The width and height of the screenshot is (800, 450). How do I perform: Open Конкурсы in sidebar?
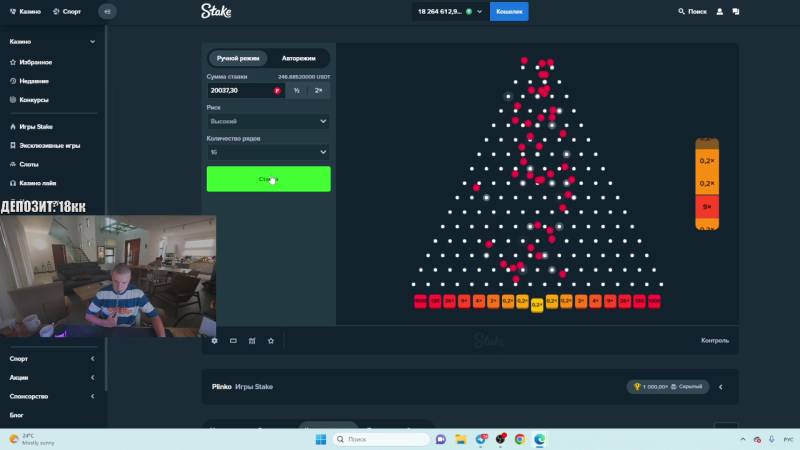click(29, 100)
